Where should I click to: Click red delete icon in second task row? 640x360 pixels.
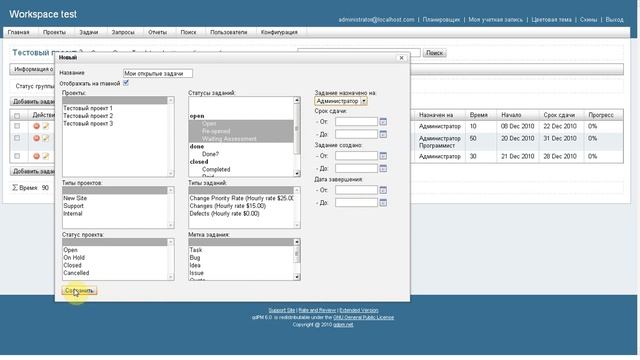pos(36,138)
